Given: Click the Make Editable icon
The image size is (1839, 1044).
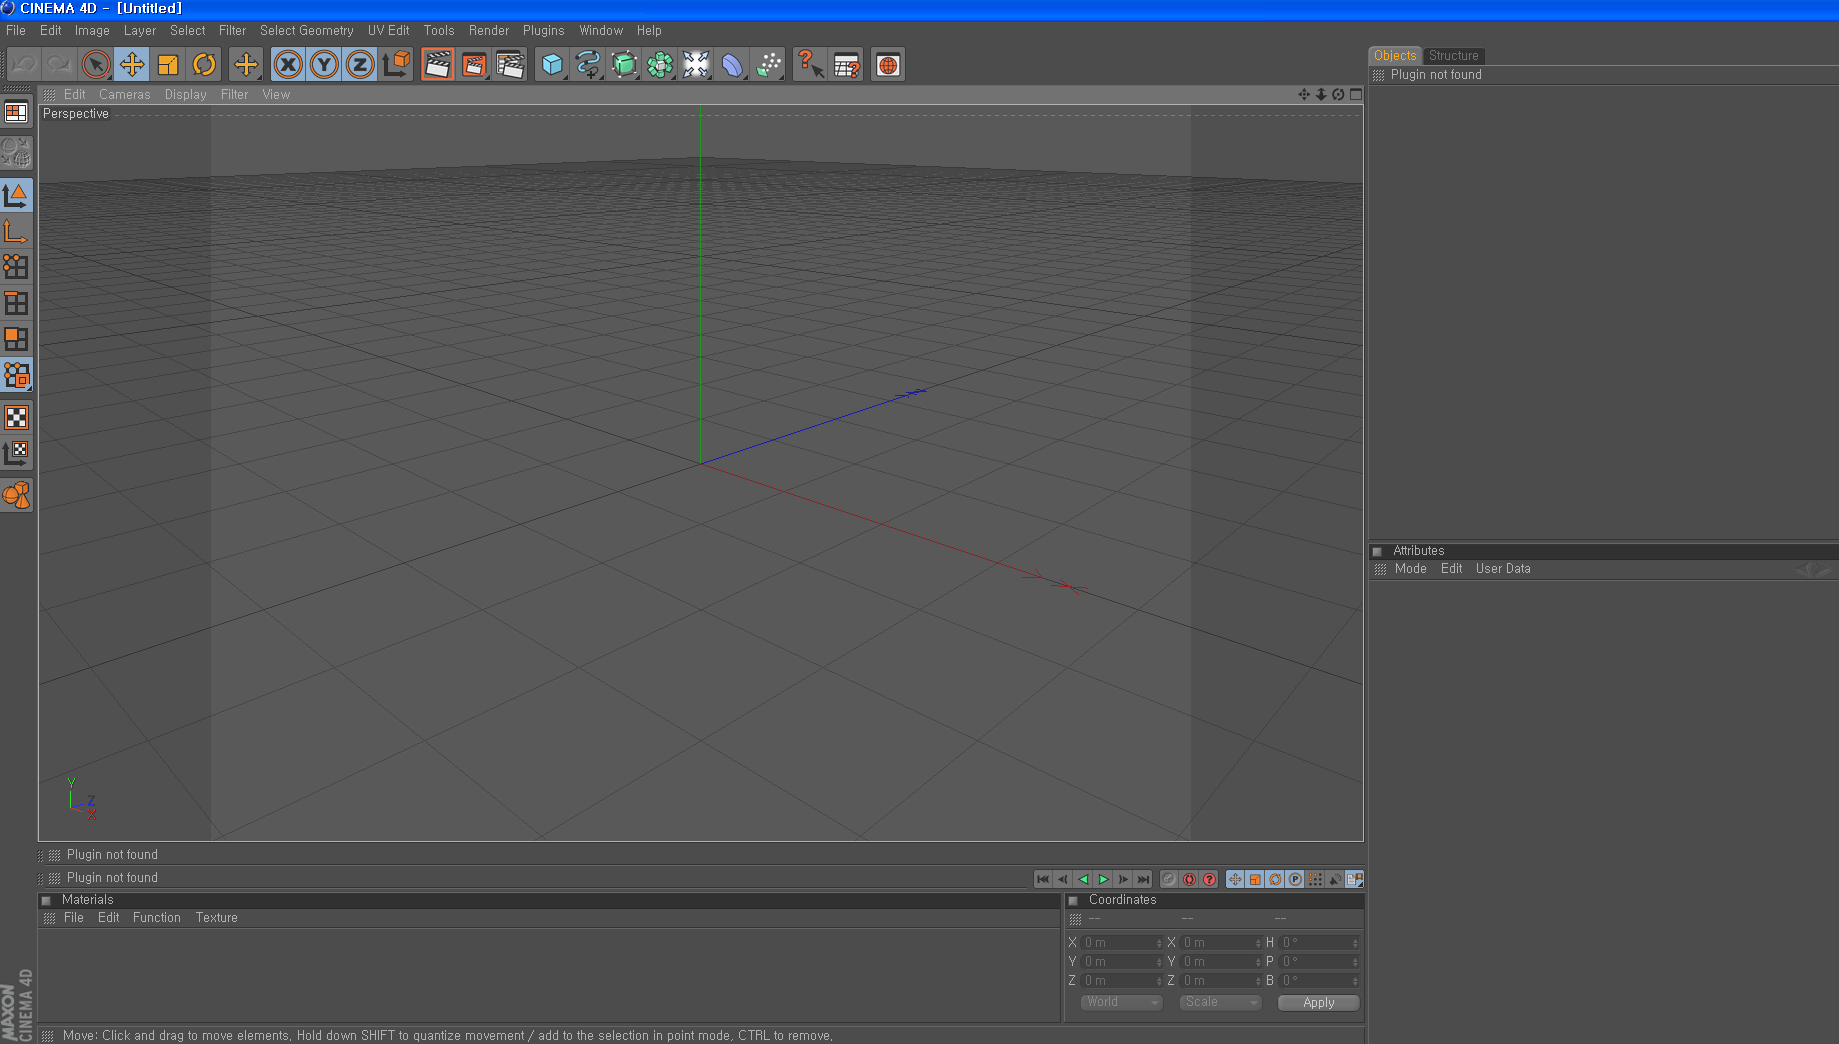Looking at the screenshot, I should pyautogui.click(x=16, y=153).
